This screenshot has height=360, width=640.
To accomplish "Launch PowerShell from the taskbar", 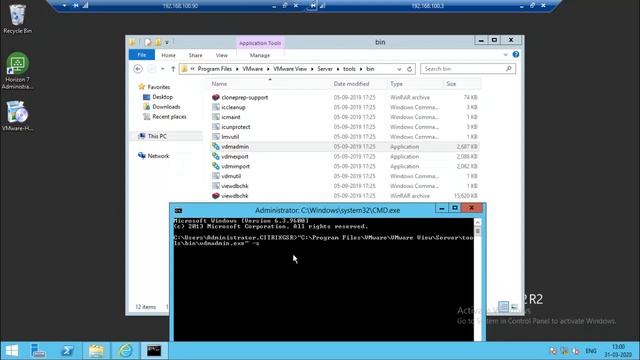I will point(67,351).
